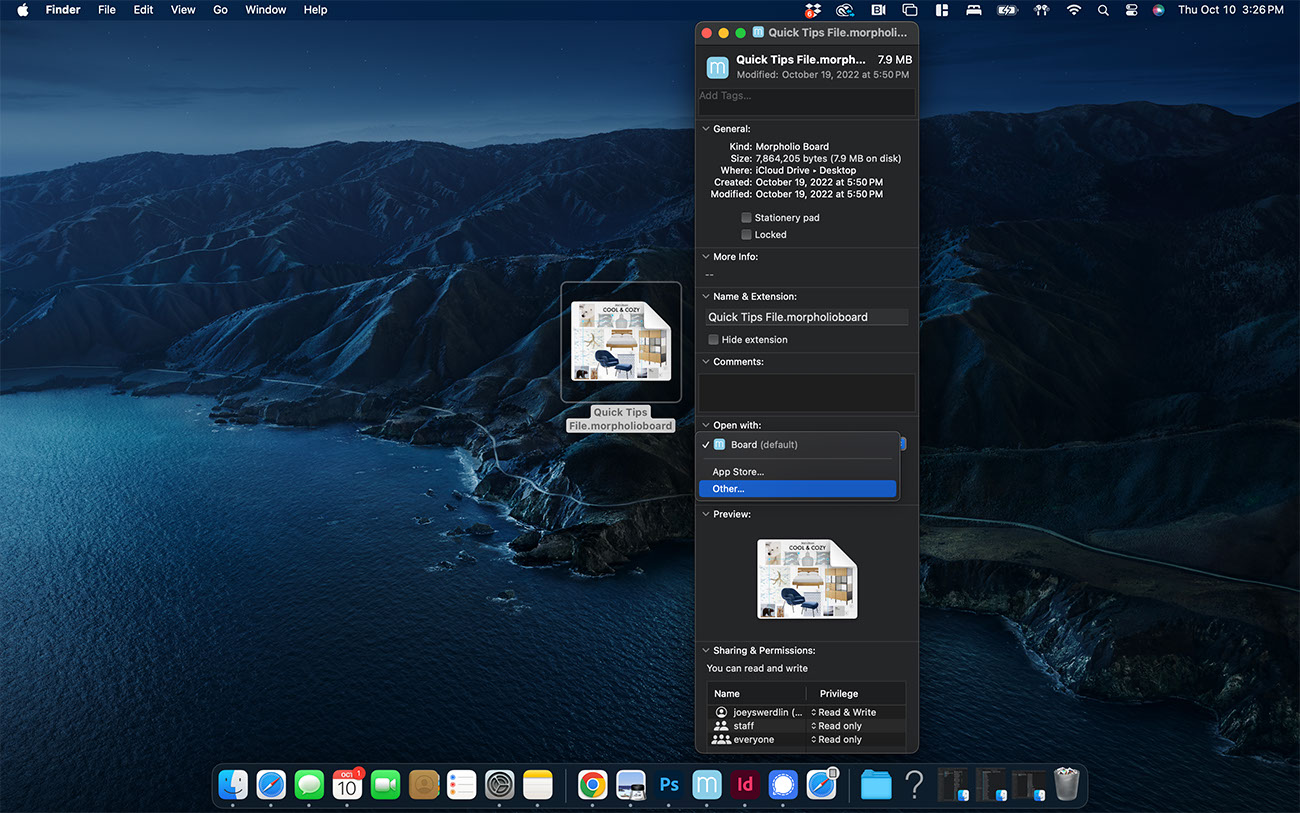1300x813 pixels.
Task: Check the Locked checkbox
Action: (x=746, y=235)
